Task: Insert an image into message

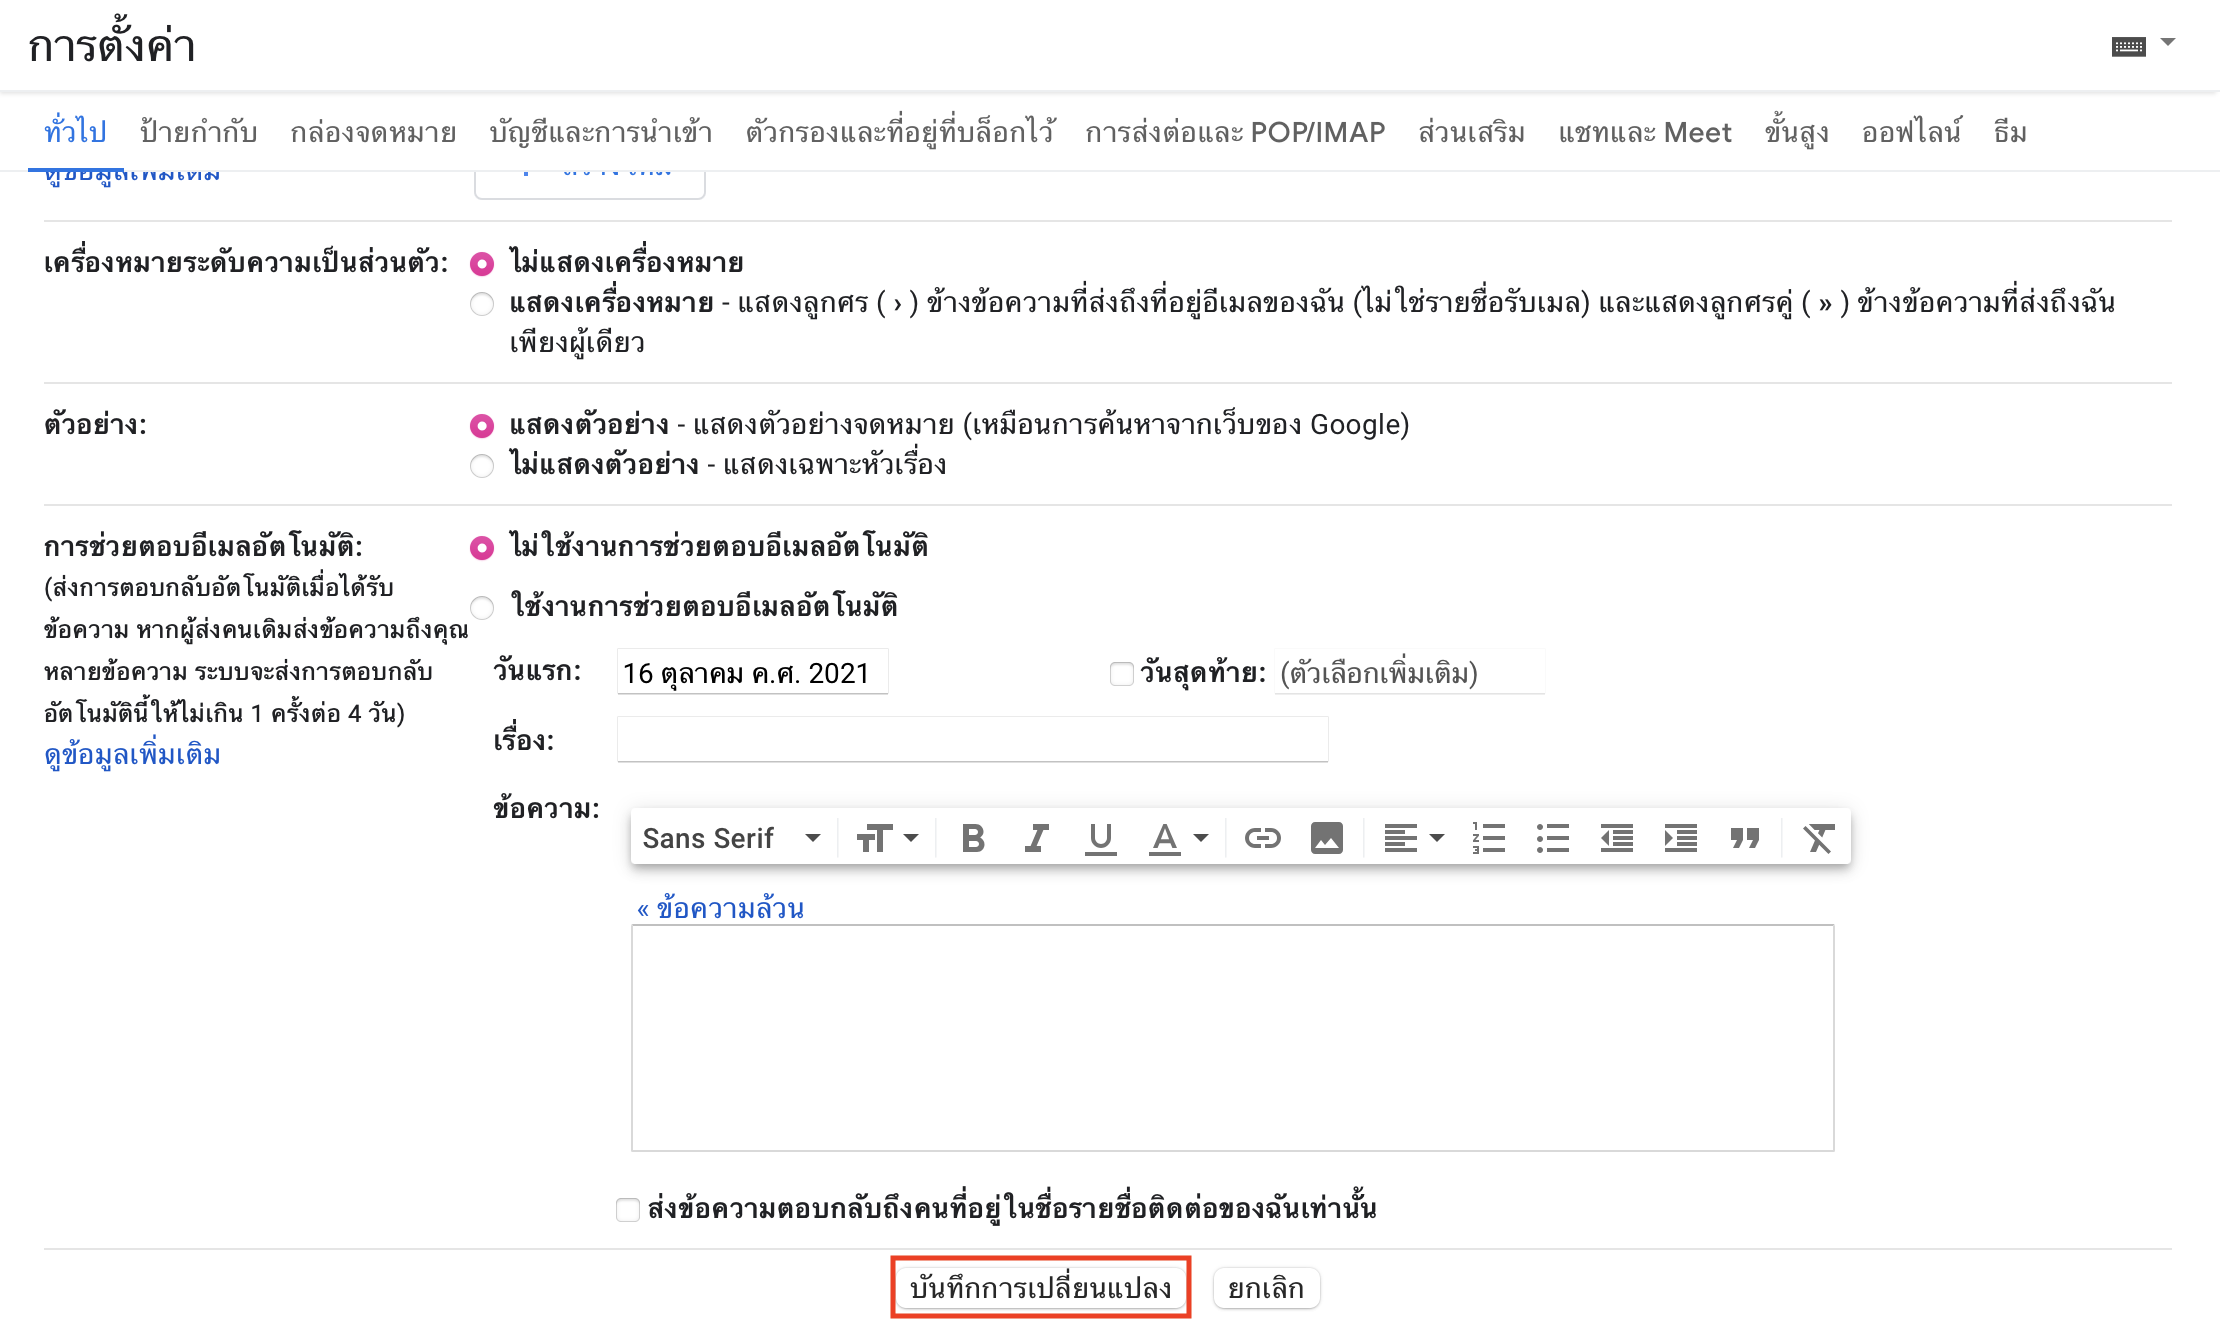Action: tap(1326, 838)
